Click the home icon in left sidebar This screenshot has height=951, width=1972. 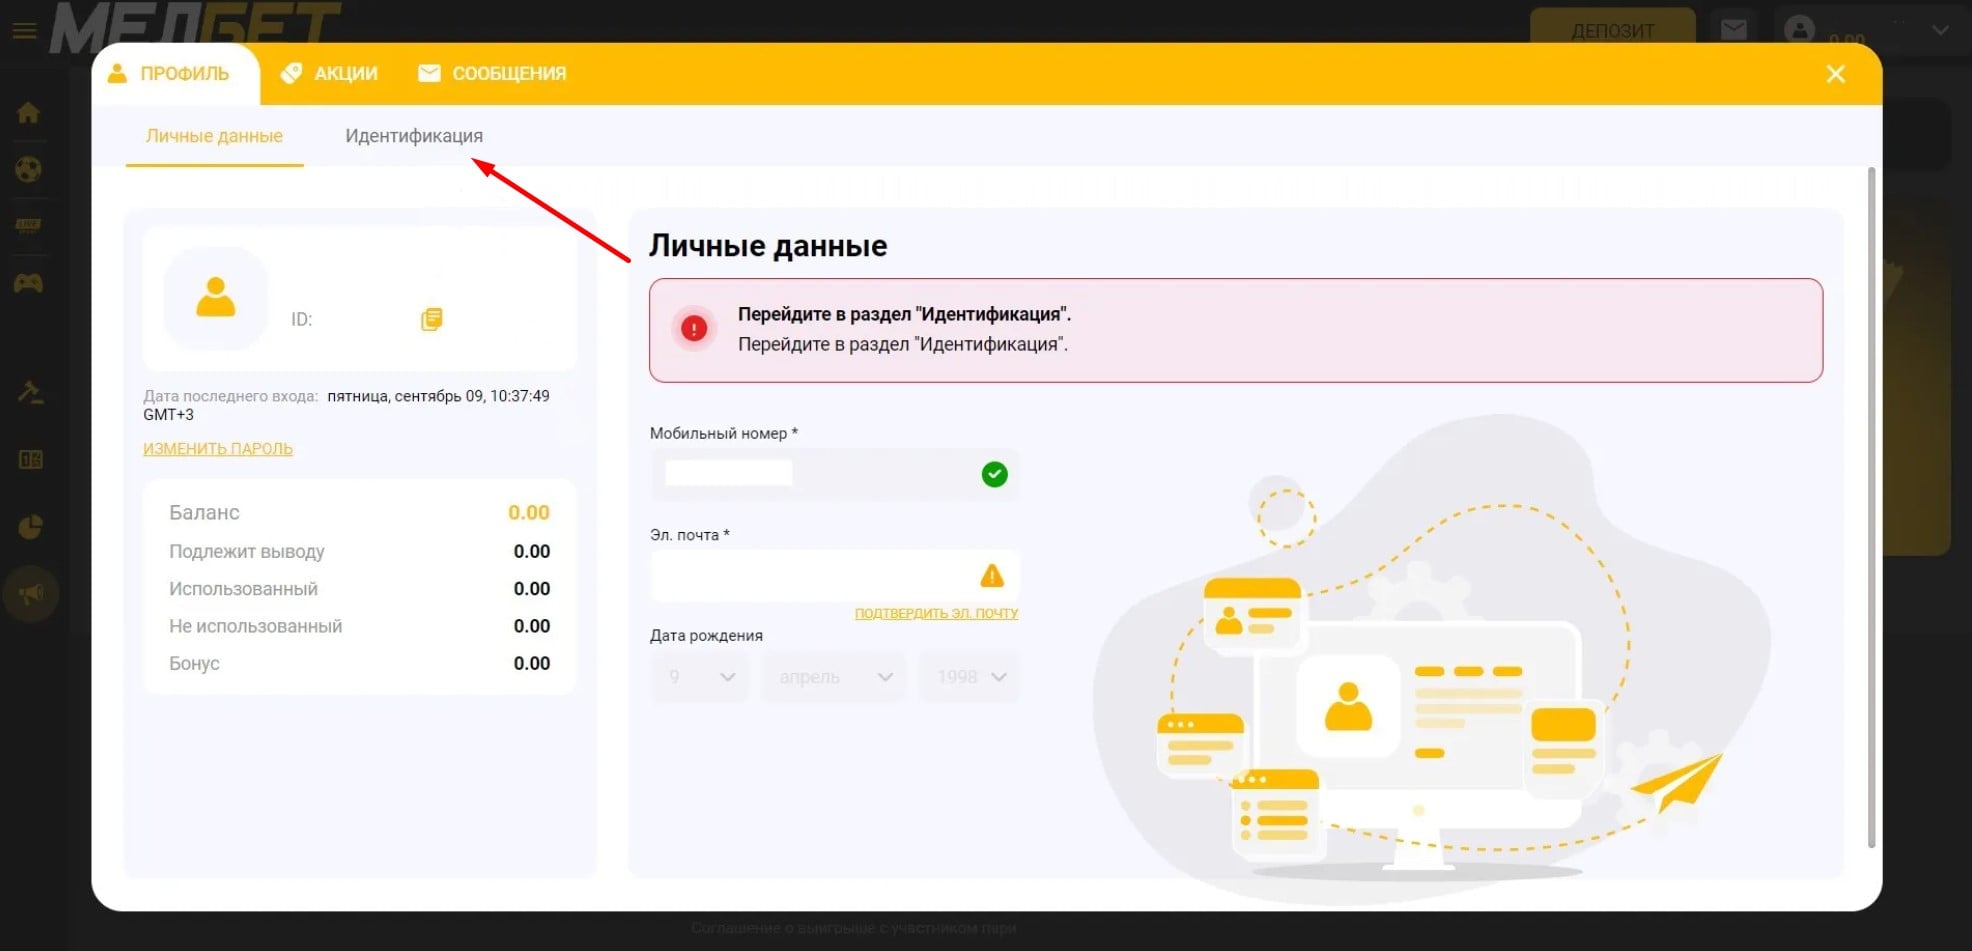tap(28, 113)
